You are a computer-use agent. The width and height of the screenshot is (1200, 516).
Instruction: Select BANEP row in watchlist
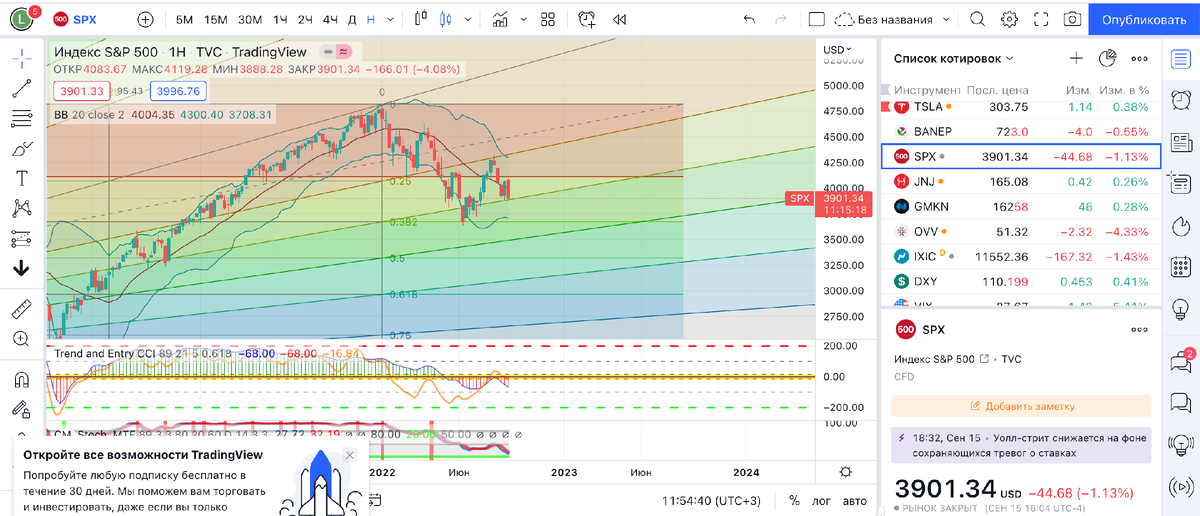[x=1020, y=131]
